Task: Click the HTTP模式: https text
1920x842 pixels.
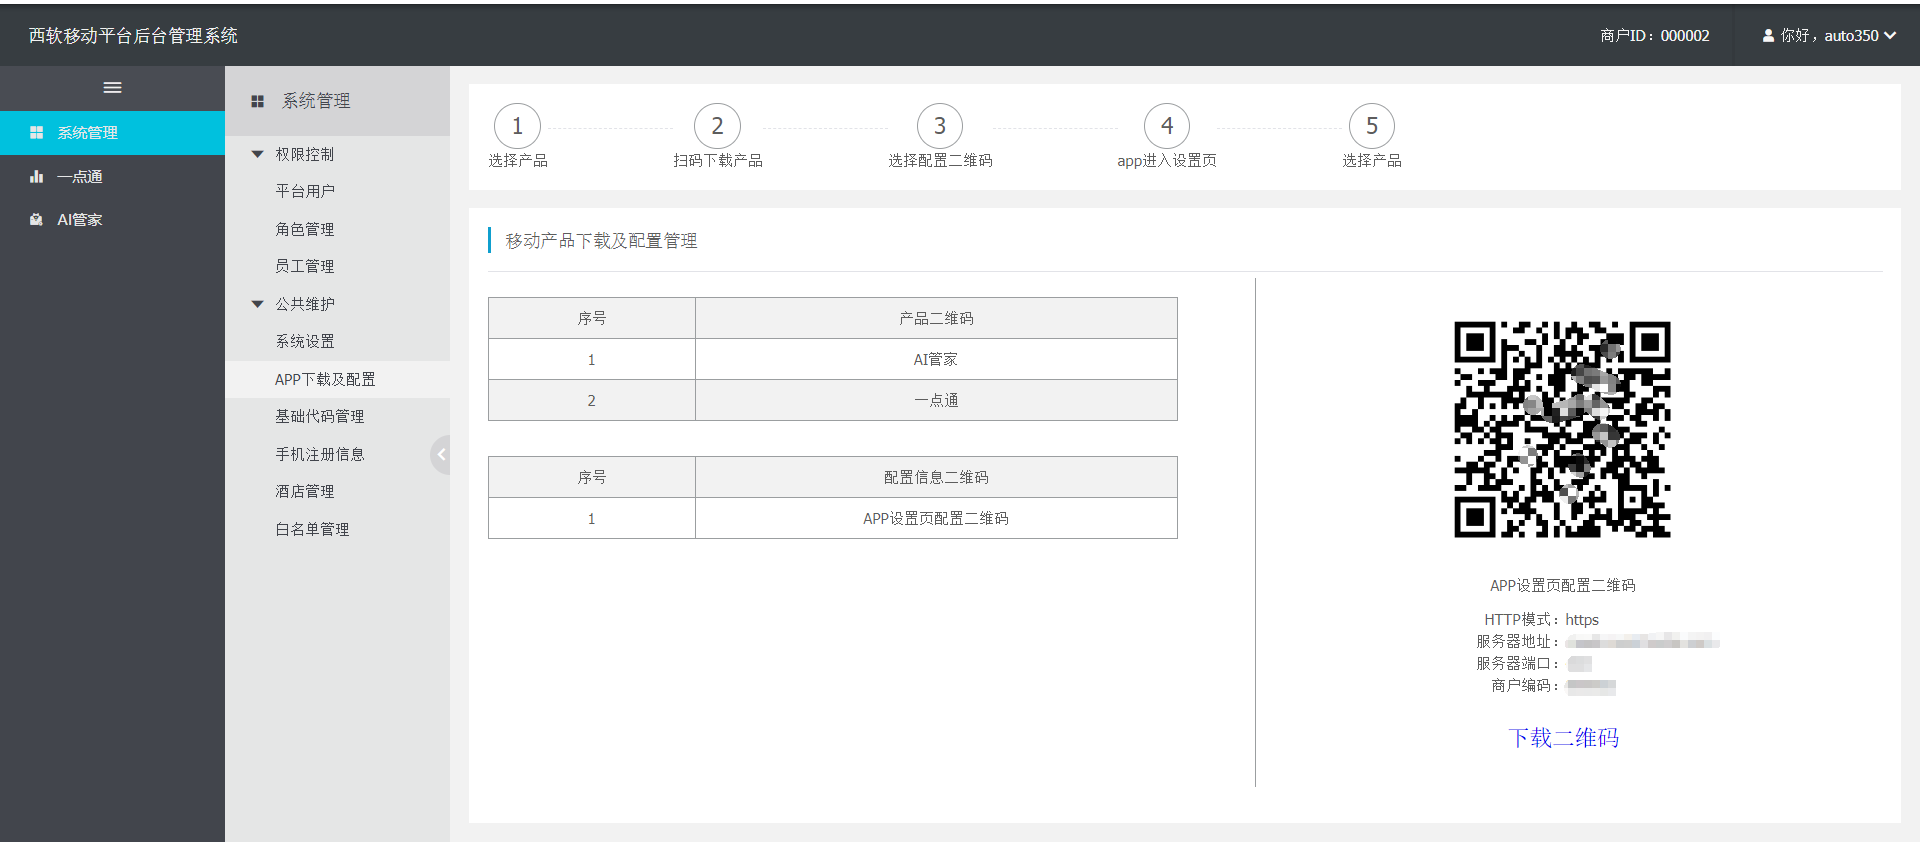Action: point(1541,620)
